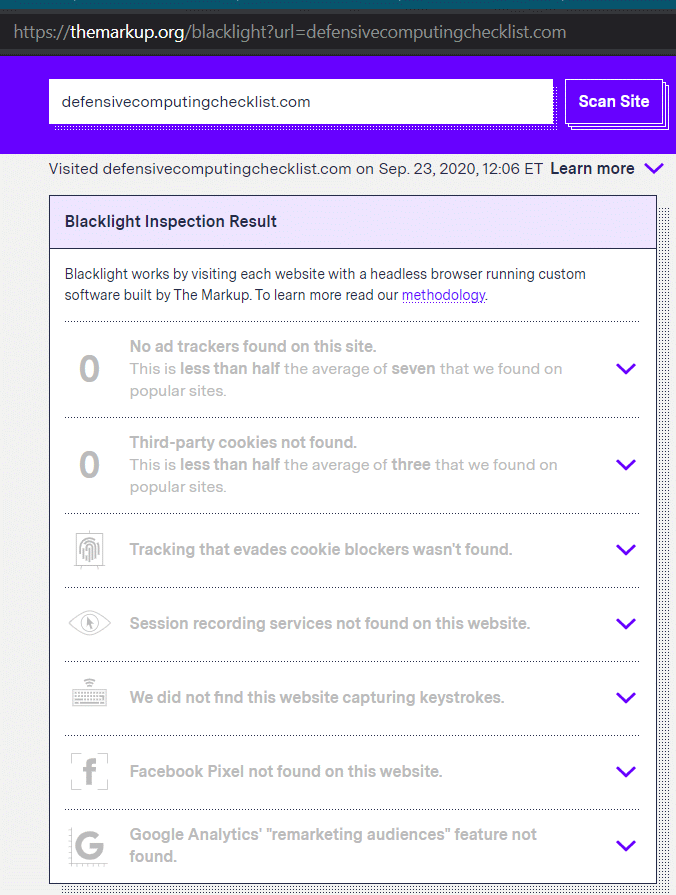Open session recording services details chevron
The image size is (676, 895).
(x=626, y=624)
